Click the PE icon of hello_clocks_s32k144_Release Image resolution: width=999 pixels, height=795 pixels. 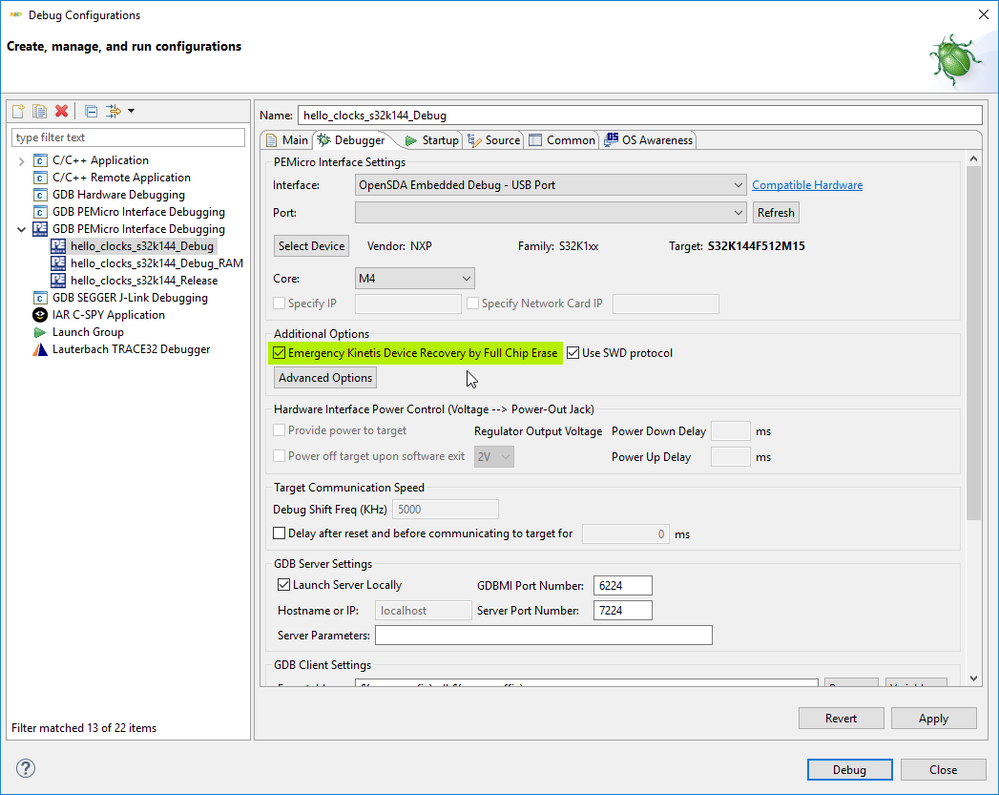click(58, 280)
